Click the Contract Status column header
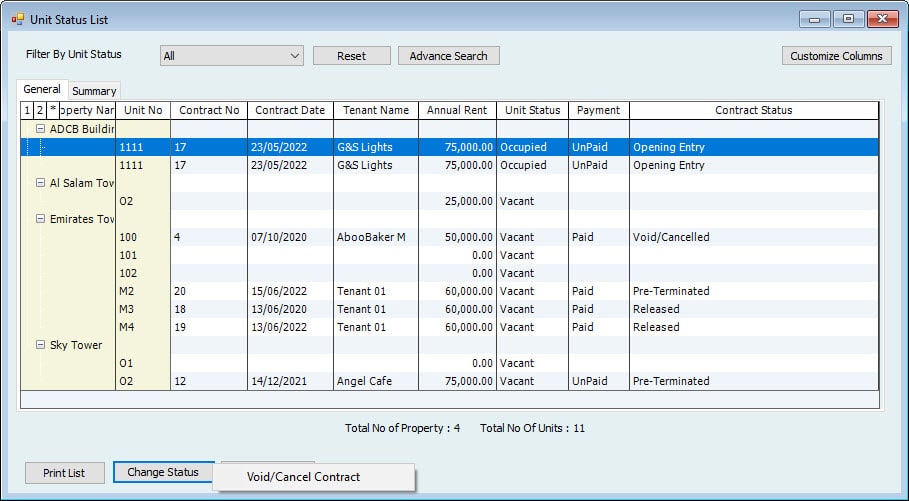Image resolution: width=909 pixels, height=501 pixels. coord(754,110)
